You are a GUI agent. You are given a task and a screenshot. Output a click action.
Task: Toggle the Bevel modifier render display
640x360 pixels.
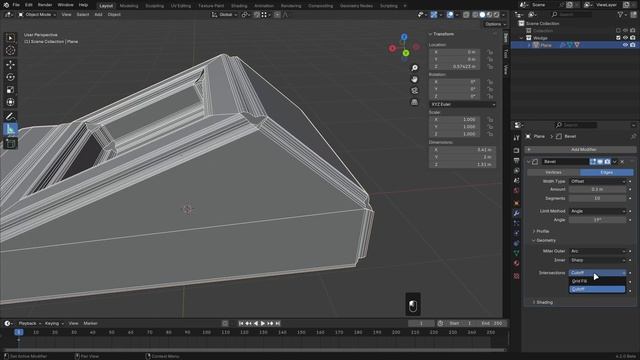[x=607, y=162]
